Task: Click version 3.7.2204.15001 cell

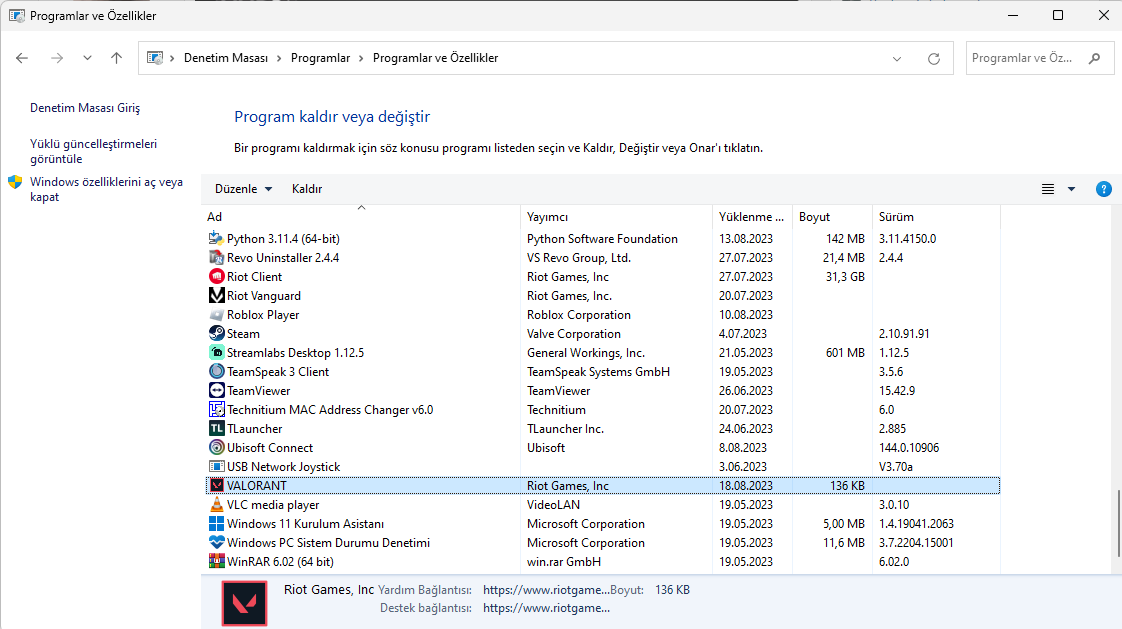Action: point(916,543)
